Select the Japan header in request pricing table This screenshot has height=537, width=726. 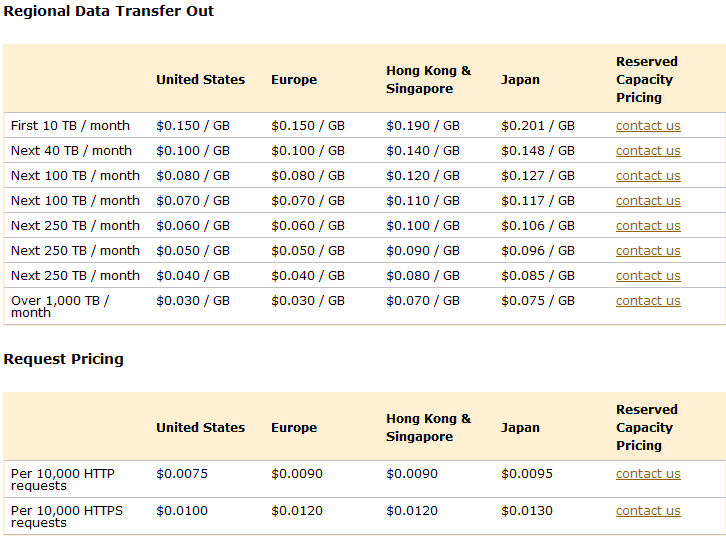click(x=520, y=428)
